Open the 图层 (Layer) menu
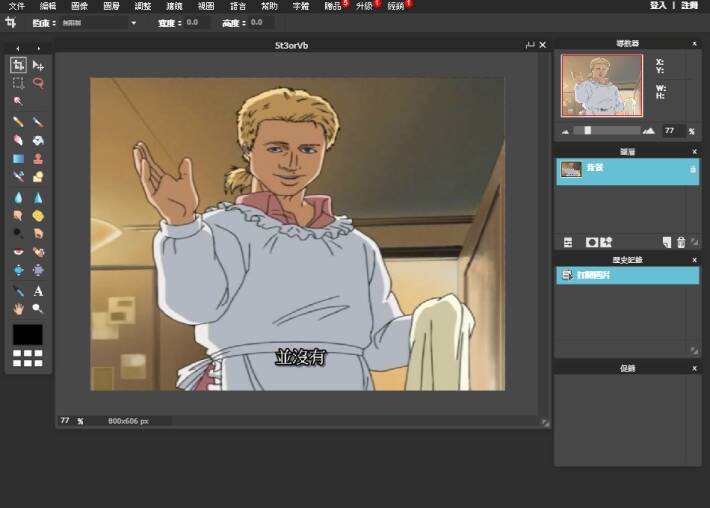Screen dimensions: 710x508 point(111,6)
